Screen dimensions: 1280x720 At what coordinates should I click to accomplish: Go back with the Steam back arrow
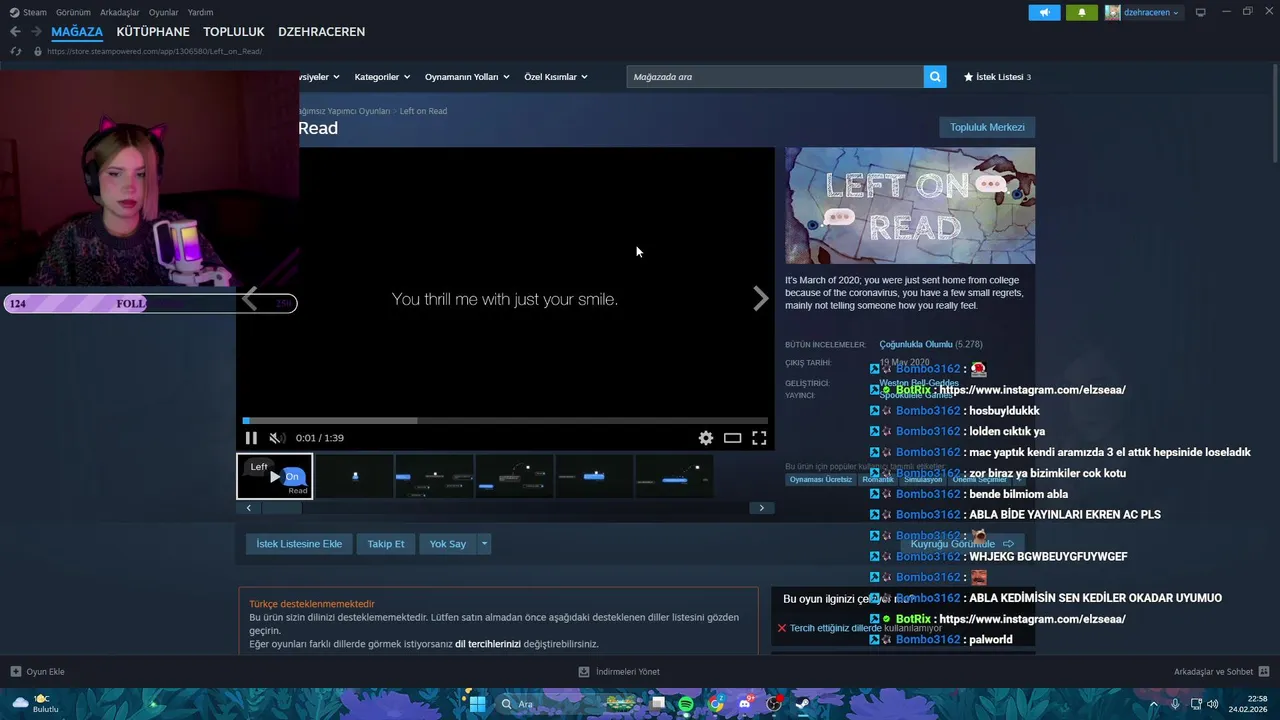coord(15,32)
